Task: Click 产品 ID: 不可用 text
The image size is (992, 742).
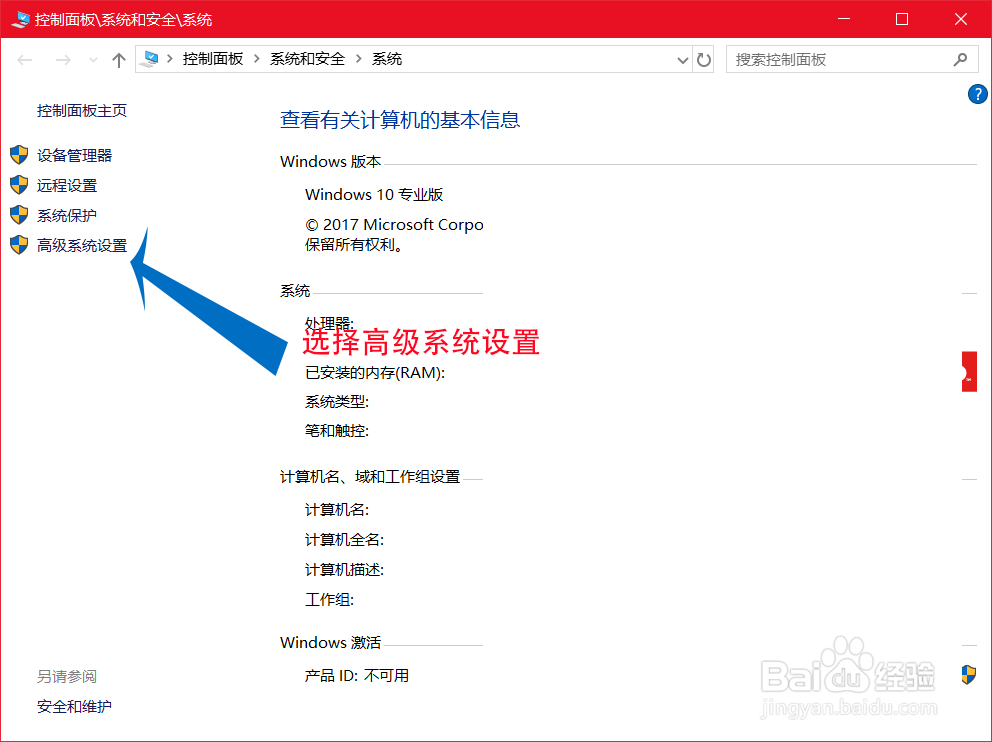Action: click(357, 676)
